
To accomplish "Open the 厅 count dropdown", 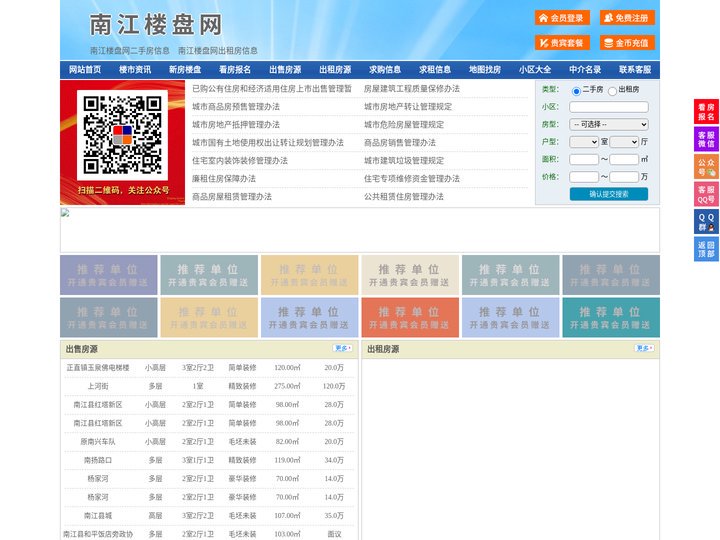I will pos(624,142).
